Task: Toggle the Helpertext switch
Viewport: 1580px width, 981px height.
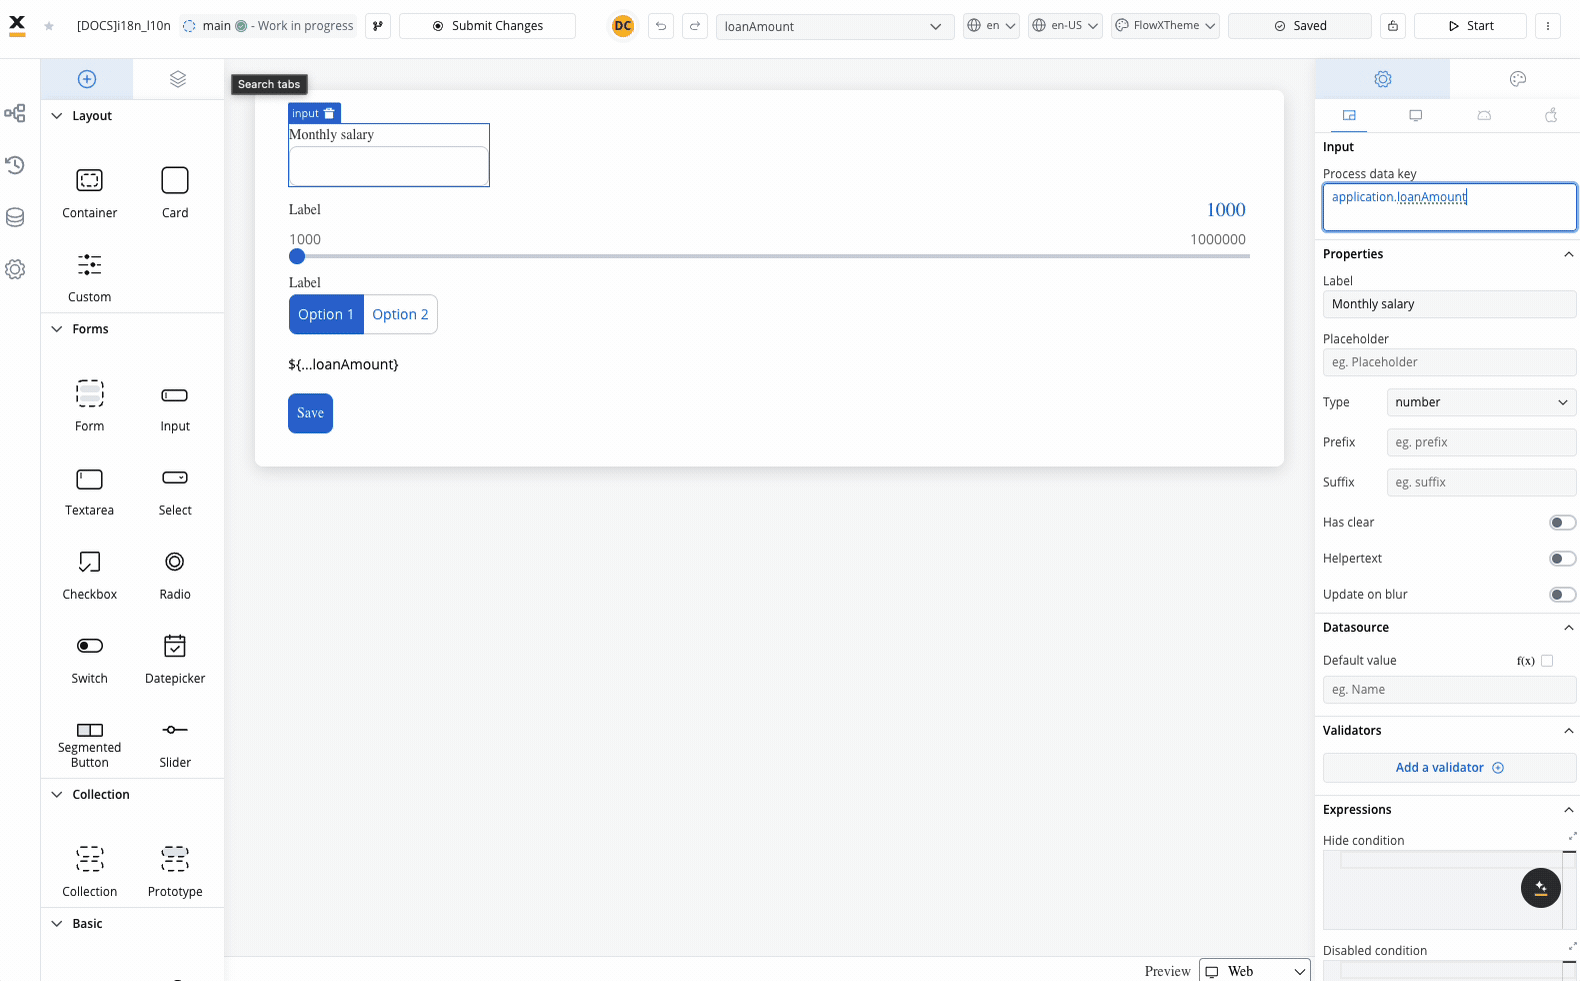Action: (x=1562, y=558)
